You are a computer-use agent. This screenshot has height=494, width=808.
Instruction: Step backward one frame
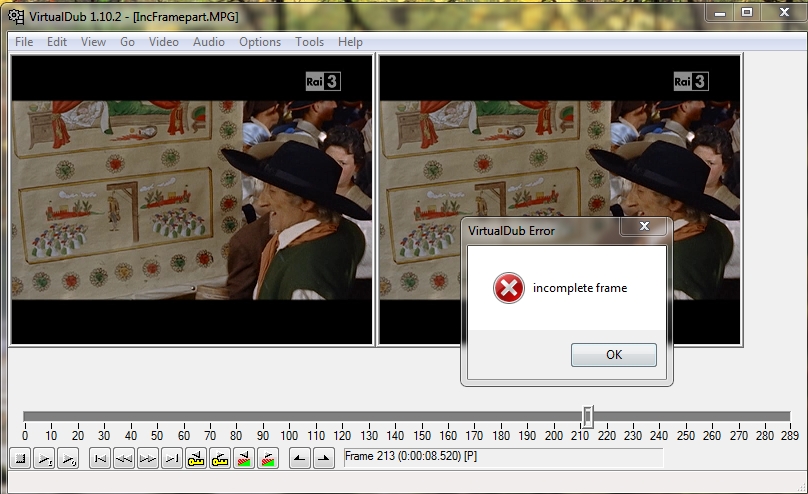click(124, 458)
